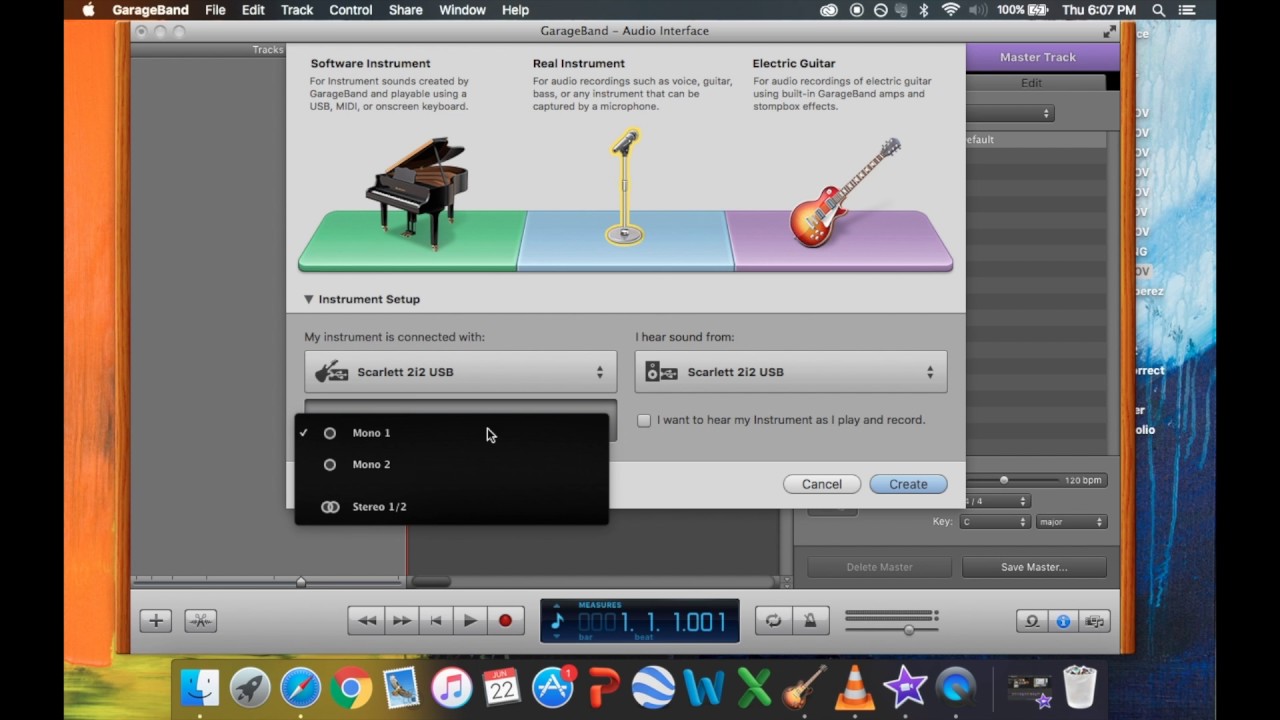1280x720 pixels.
Task: Open the media browser button
Action: tap(1095, 621)
